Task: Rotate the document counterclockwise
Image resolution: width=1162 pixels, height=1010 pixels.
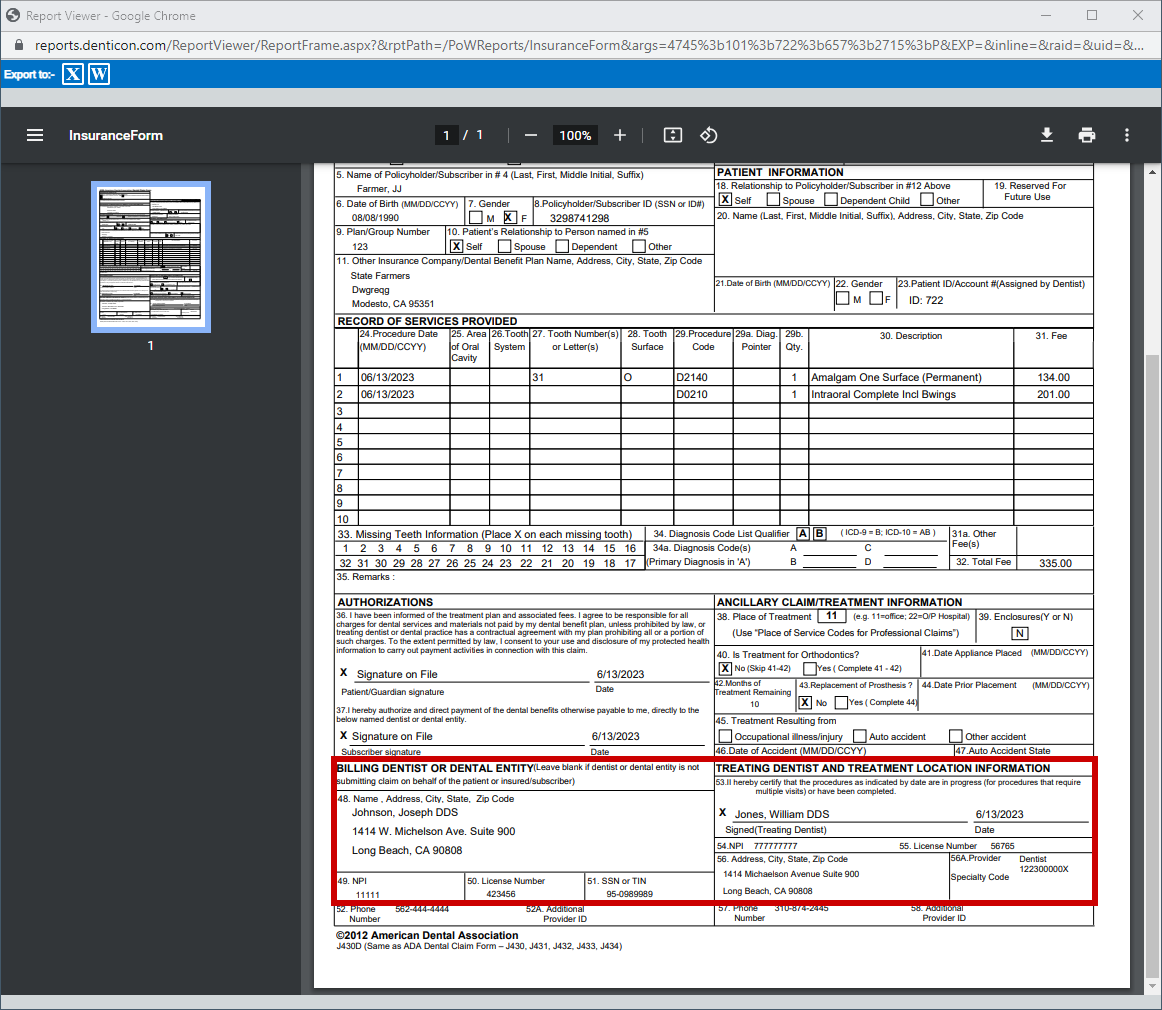Action: pos(709,135)
